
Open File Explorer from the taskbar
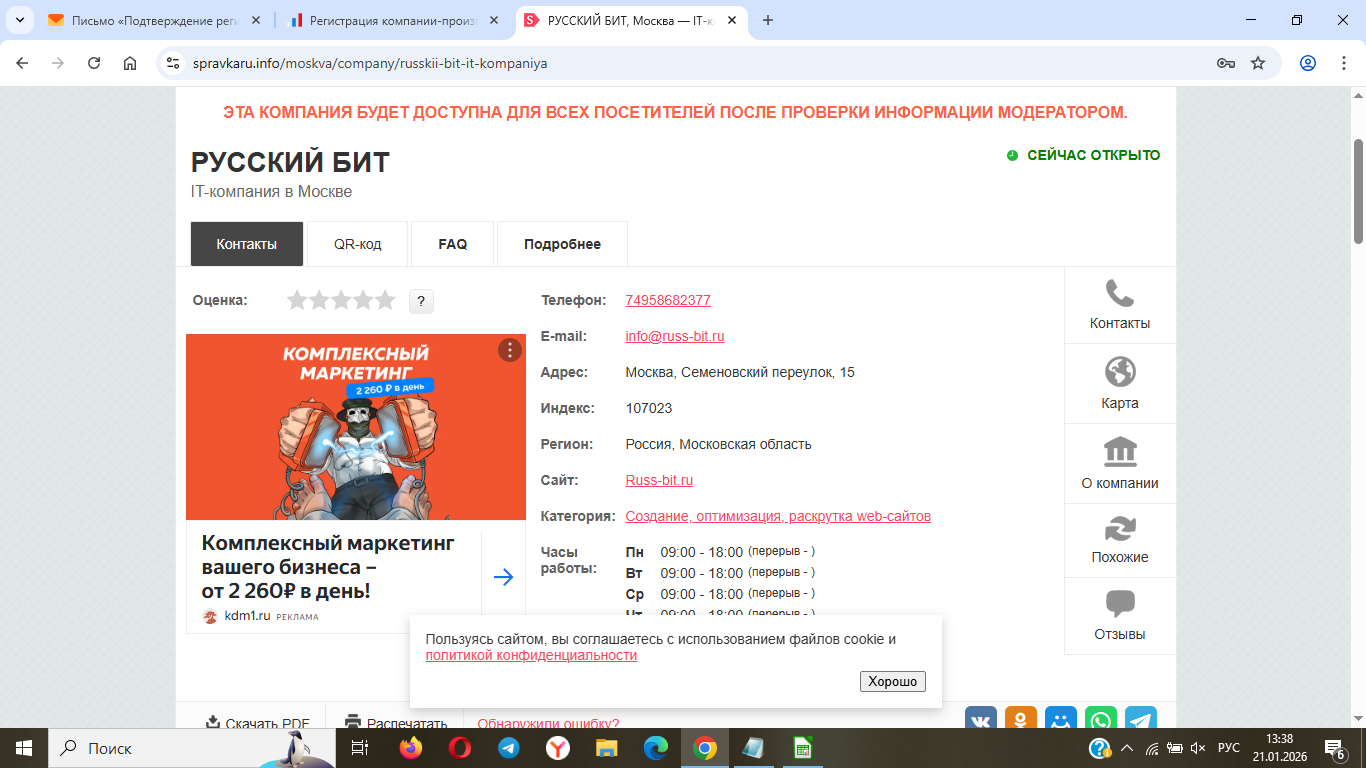coord(607,748)
